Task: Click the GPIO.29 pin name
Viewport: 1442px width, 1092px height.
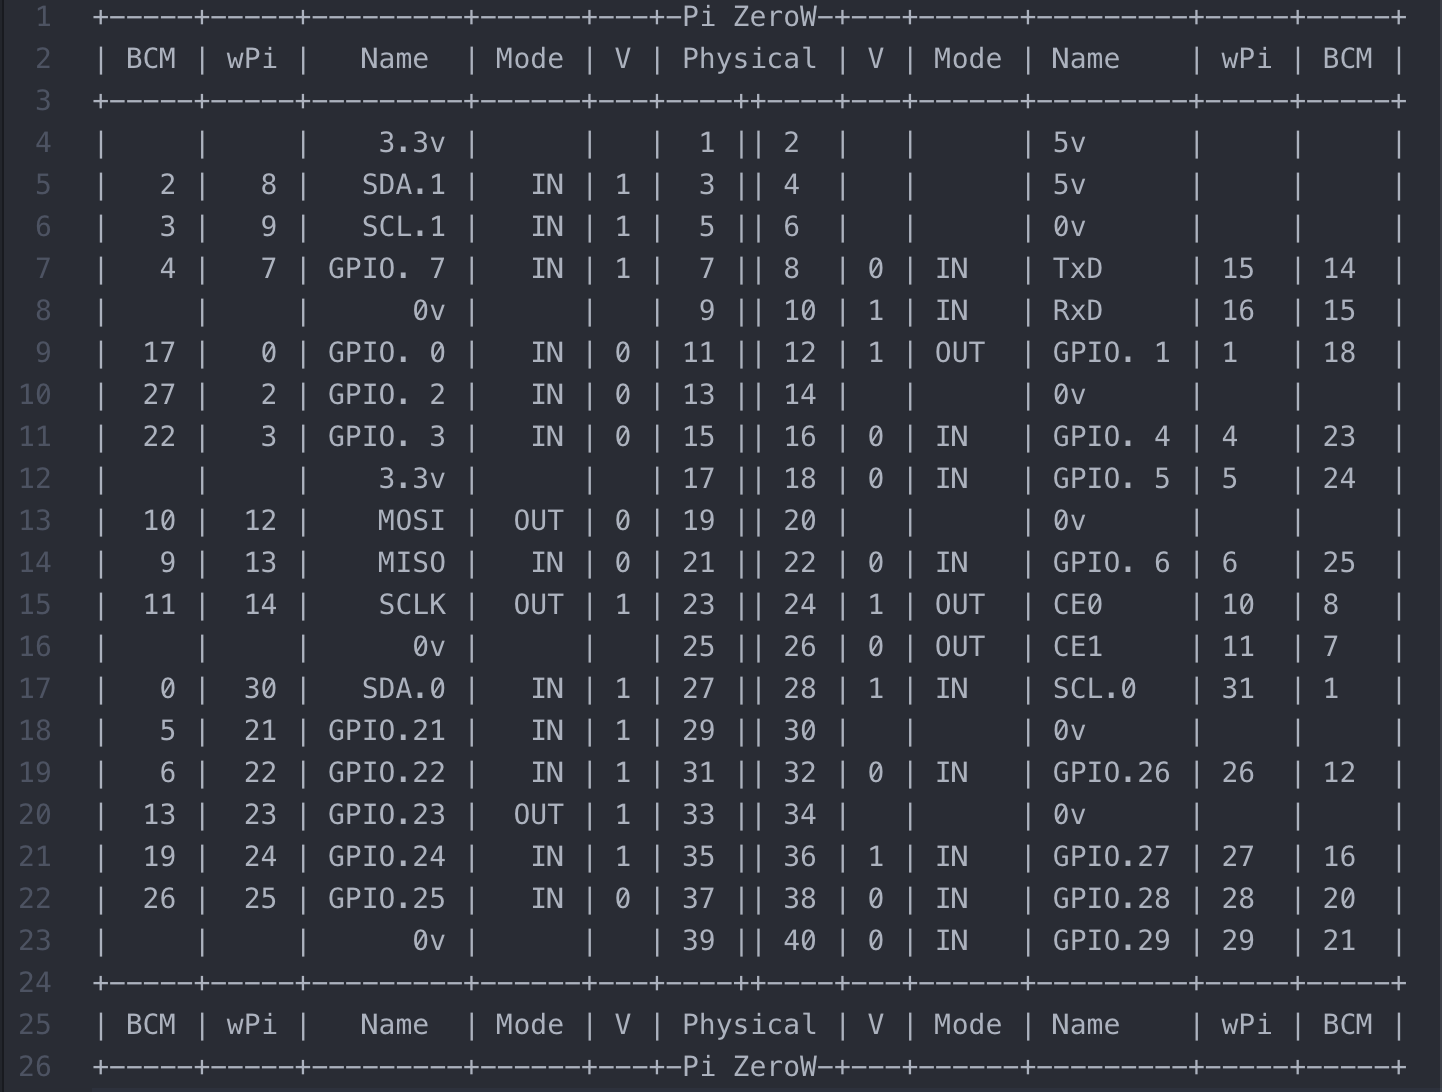Action: click(x=1111, y=941)
